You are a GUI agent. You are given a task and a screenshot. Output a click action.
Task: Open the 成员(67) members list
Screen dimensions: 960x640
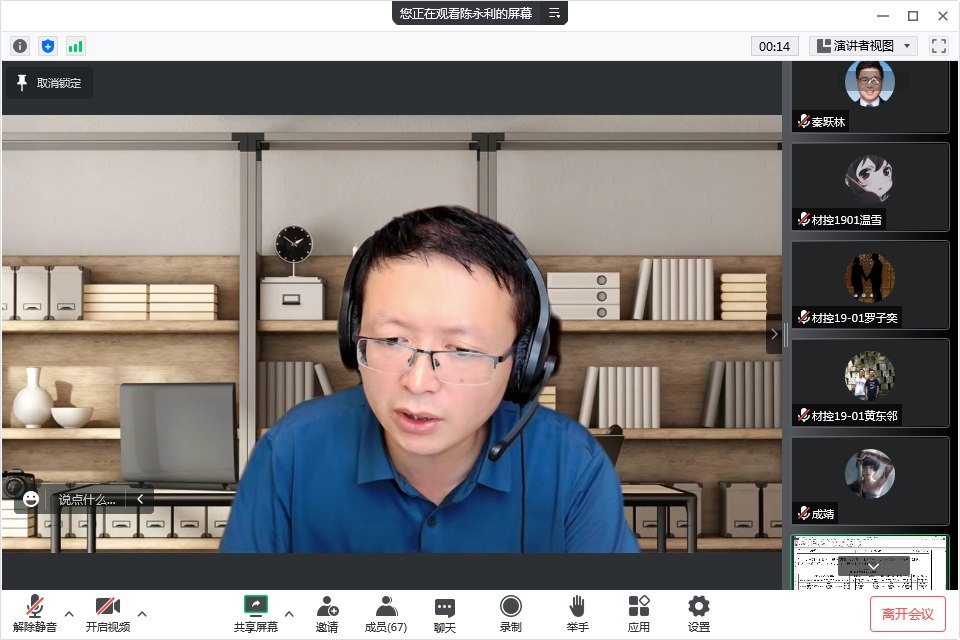tap(385, 613)
